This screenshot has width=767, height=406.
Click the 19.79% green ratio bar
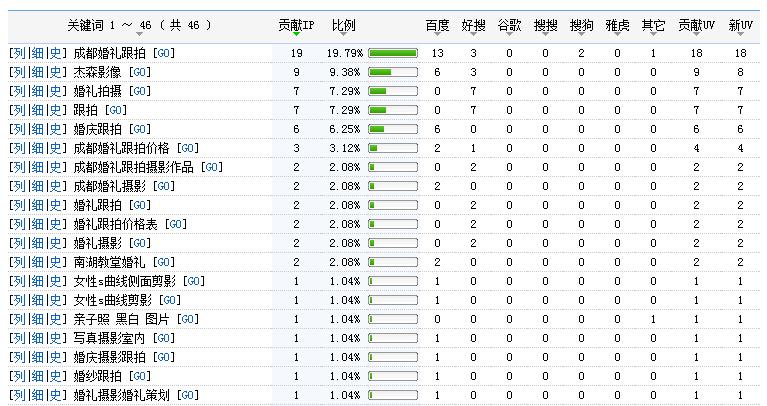coord(393,52)
